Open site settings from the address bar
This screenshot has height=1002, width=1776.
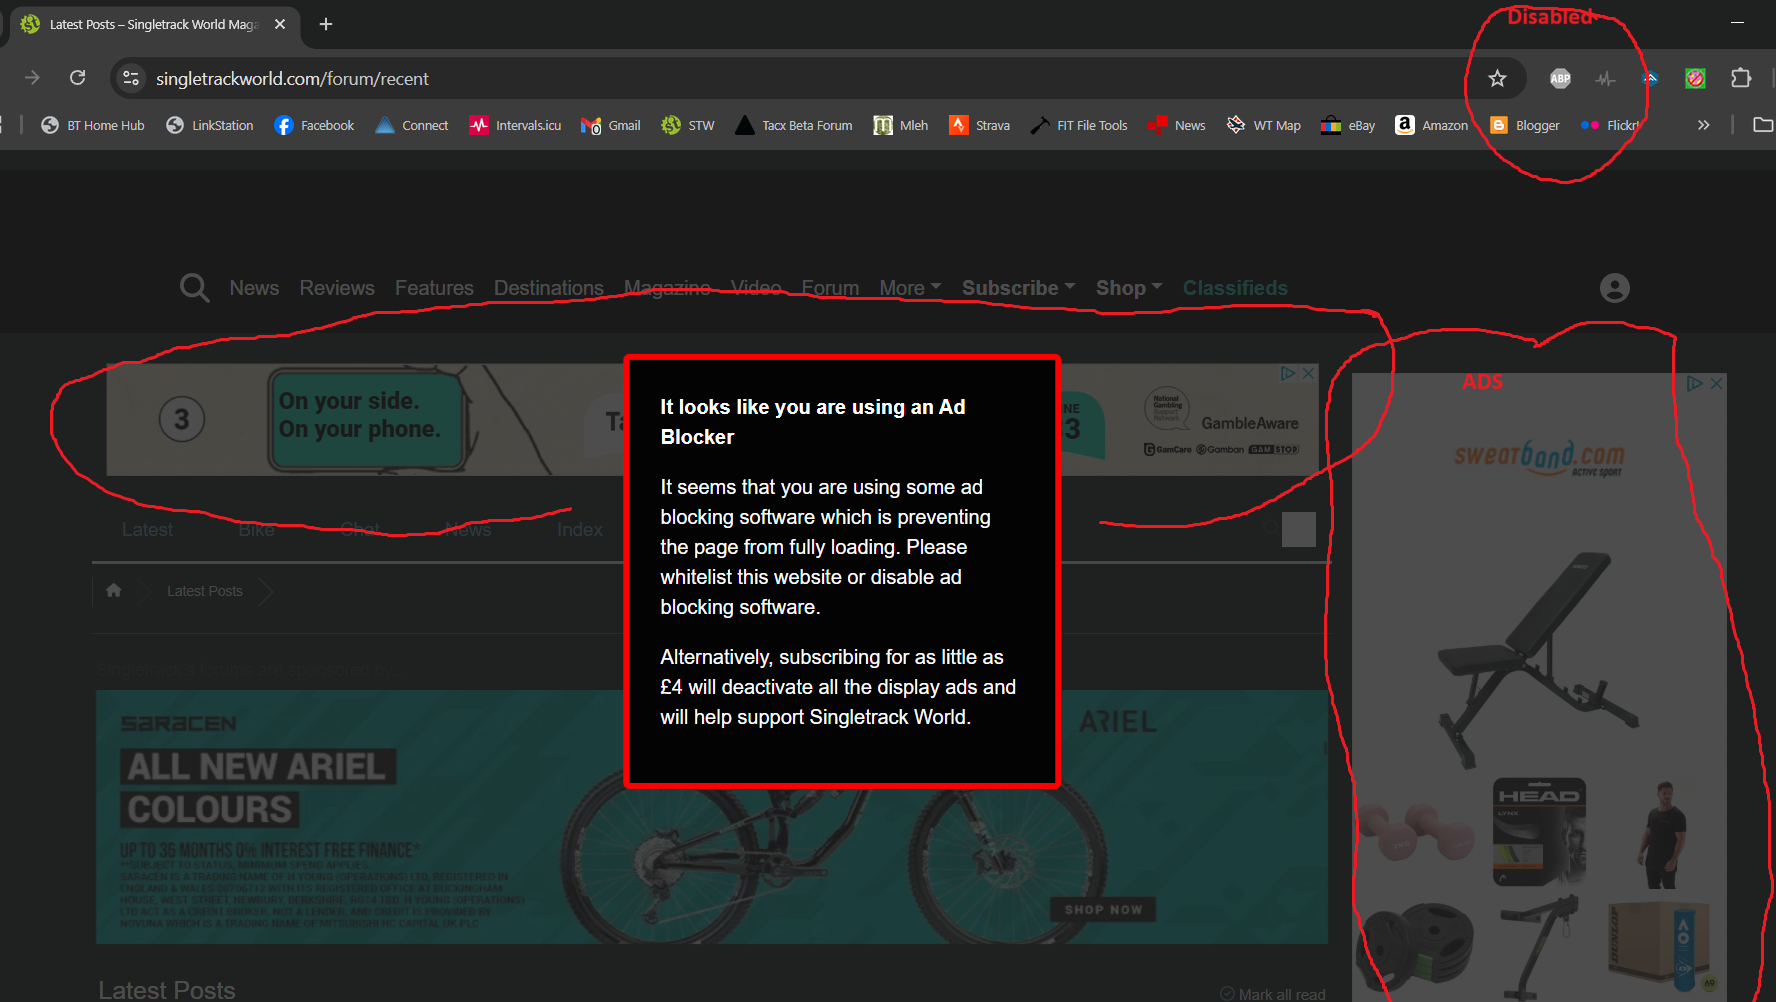click(x=130, y=78)
